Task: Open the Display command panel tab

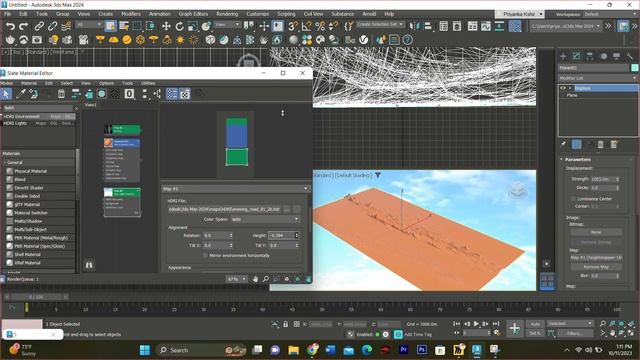Action: [x=616, y=56]
